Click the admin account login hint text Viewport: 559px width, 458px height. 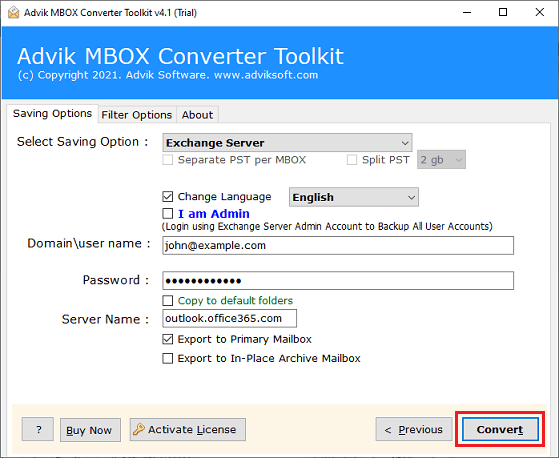(327, 227)
